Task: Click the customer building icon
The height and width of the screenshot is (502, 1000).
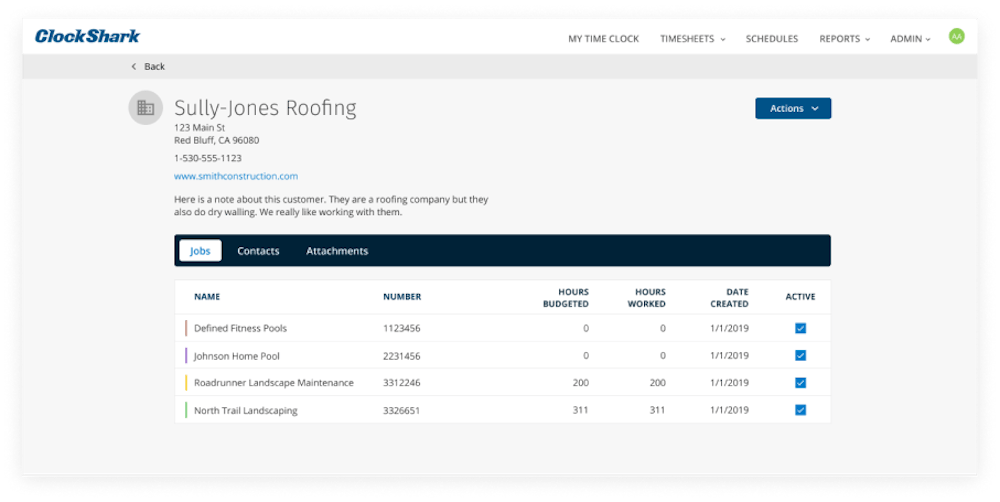Action: (146, 108)
